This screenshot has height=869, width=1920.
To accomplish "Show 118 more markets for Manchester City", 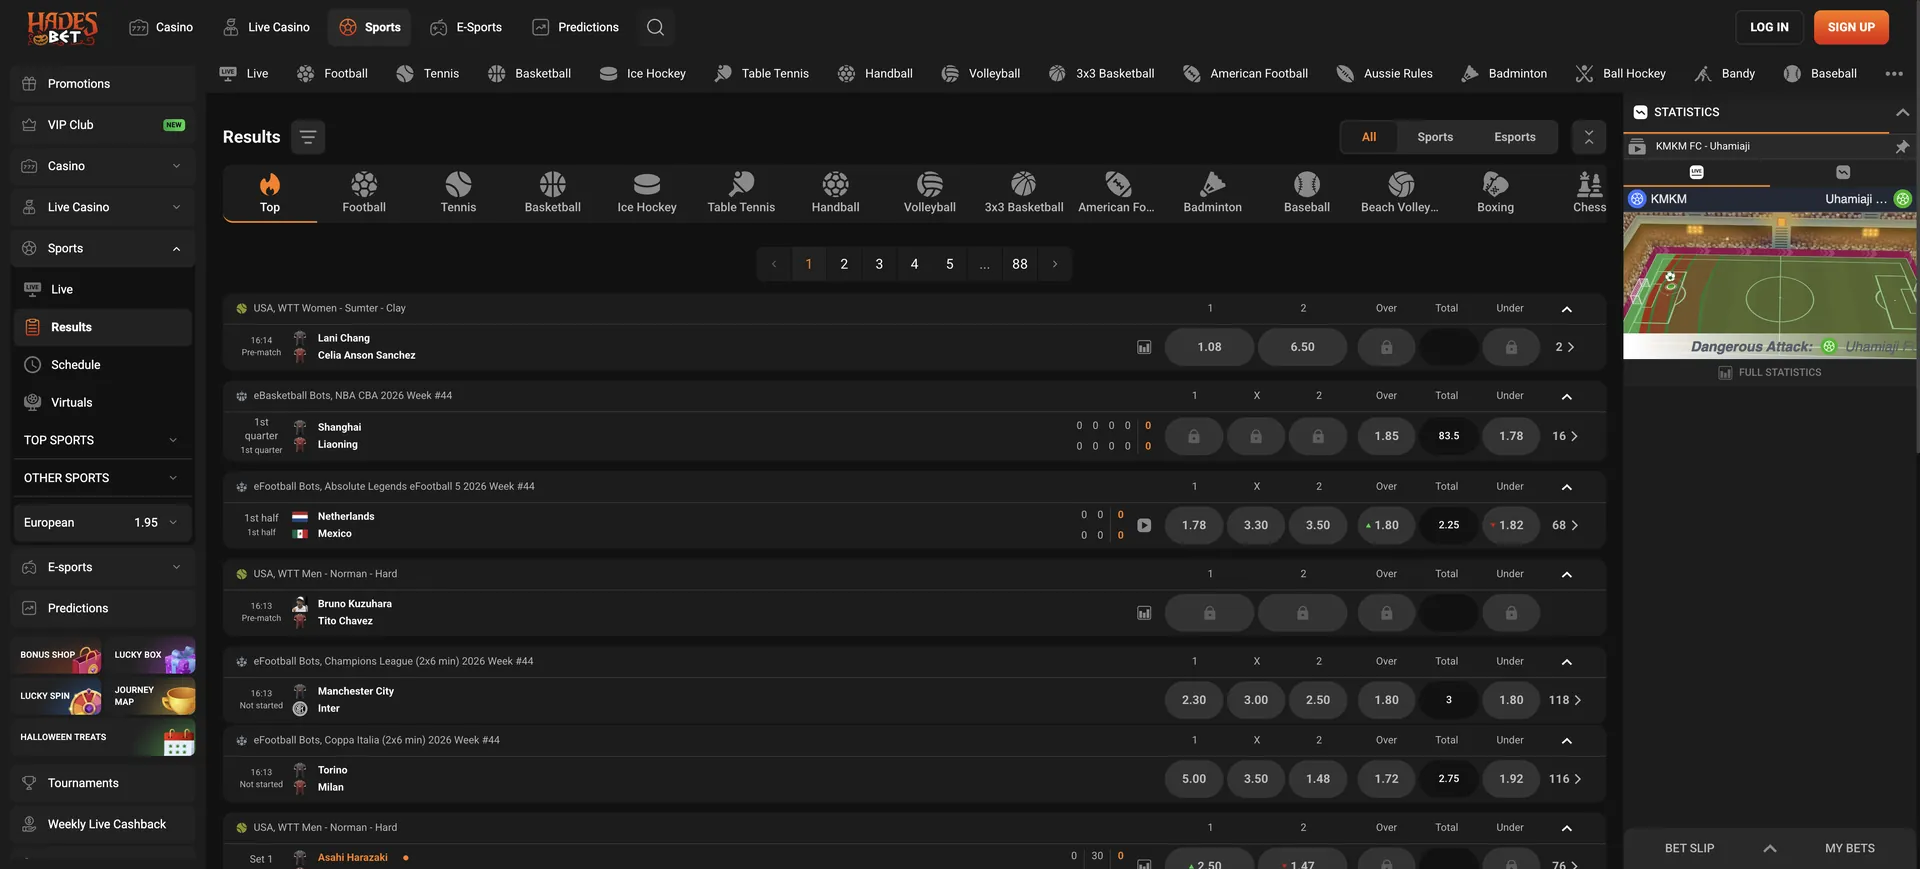I will click(x=1565, y=700).
